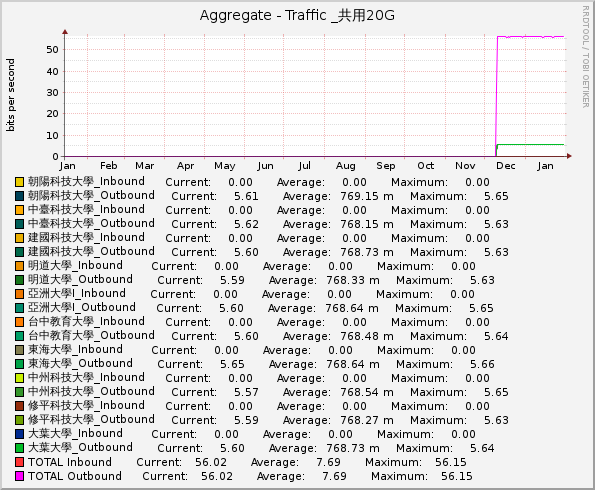This screenshot has width=595, height=490.
Task: Click the 中臺科技大學_Inbound orange swatch
Action: click(x=19, y=210)
